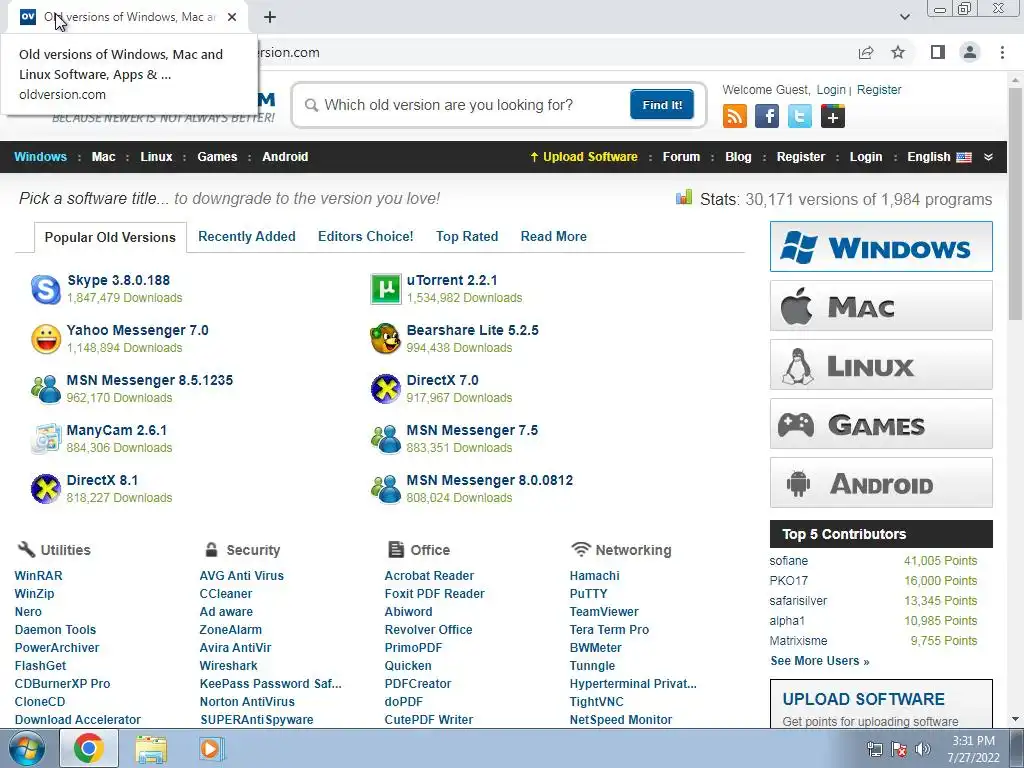Image resolution: width=1024 pixels, height=768 pixels.
Task: Click the large Windows platform button
Action: (x=881, y=246)
